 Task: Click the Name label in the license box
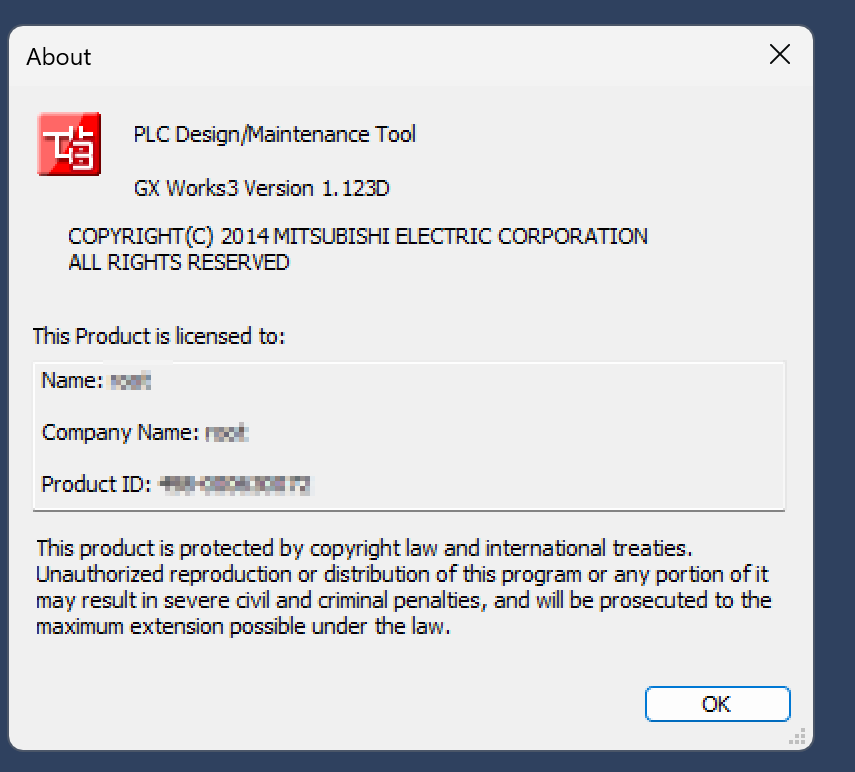(x=72, y=381)
